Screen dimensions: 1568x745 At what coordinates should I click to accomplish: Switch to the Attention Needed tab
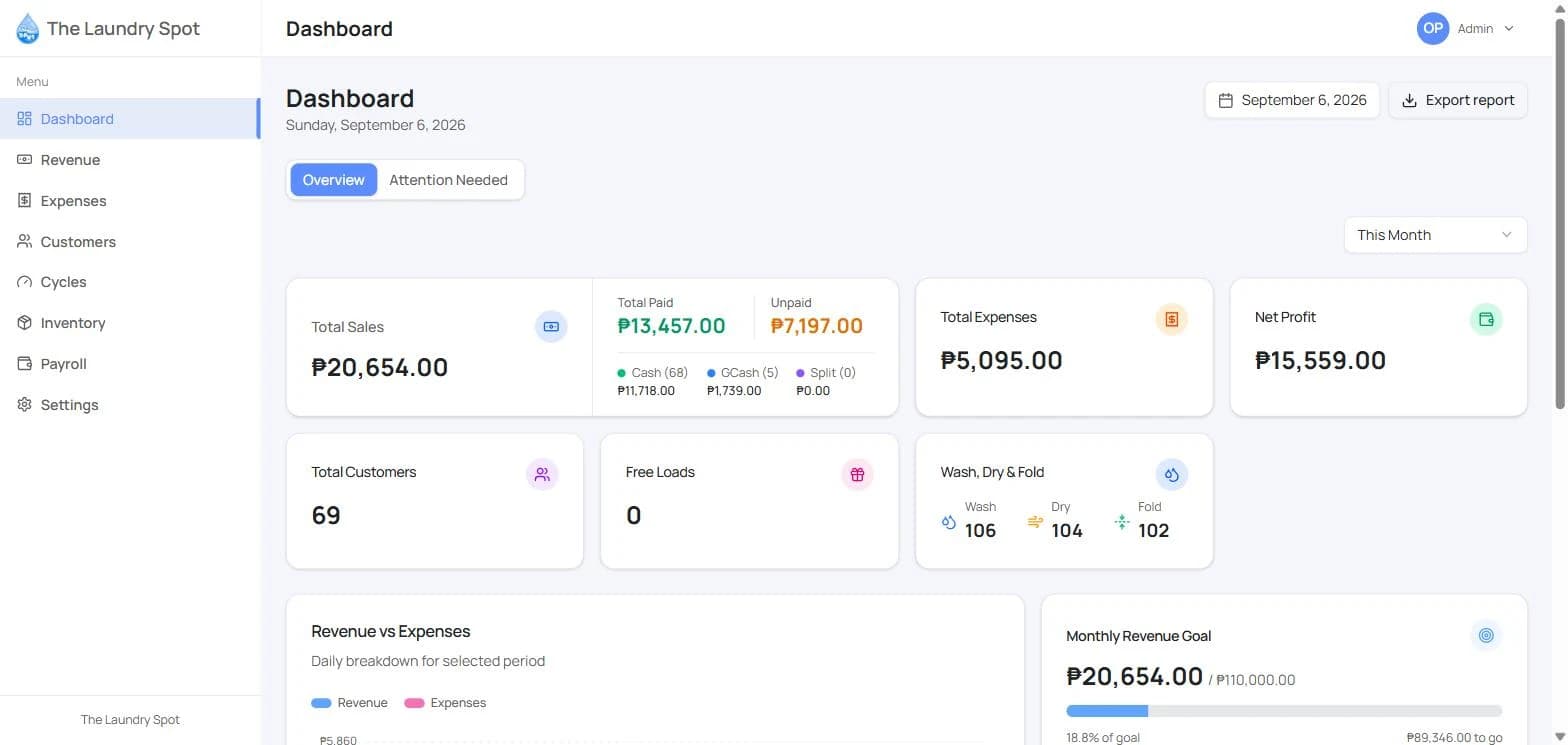[448, 180]
